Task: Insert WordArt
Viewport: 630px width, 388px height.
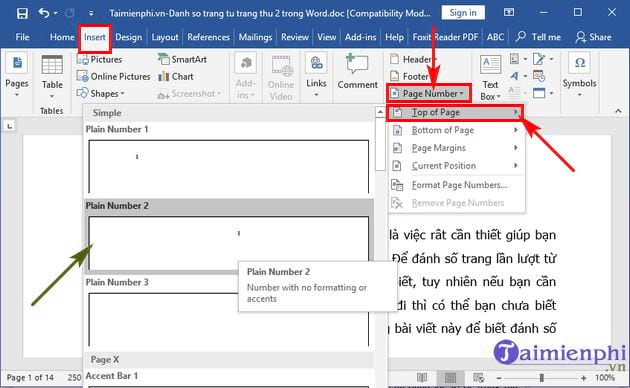Action: point(518,76)
